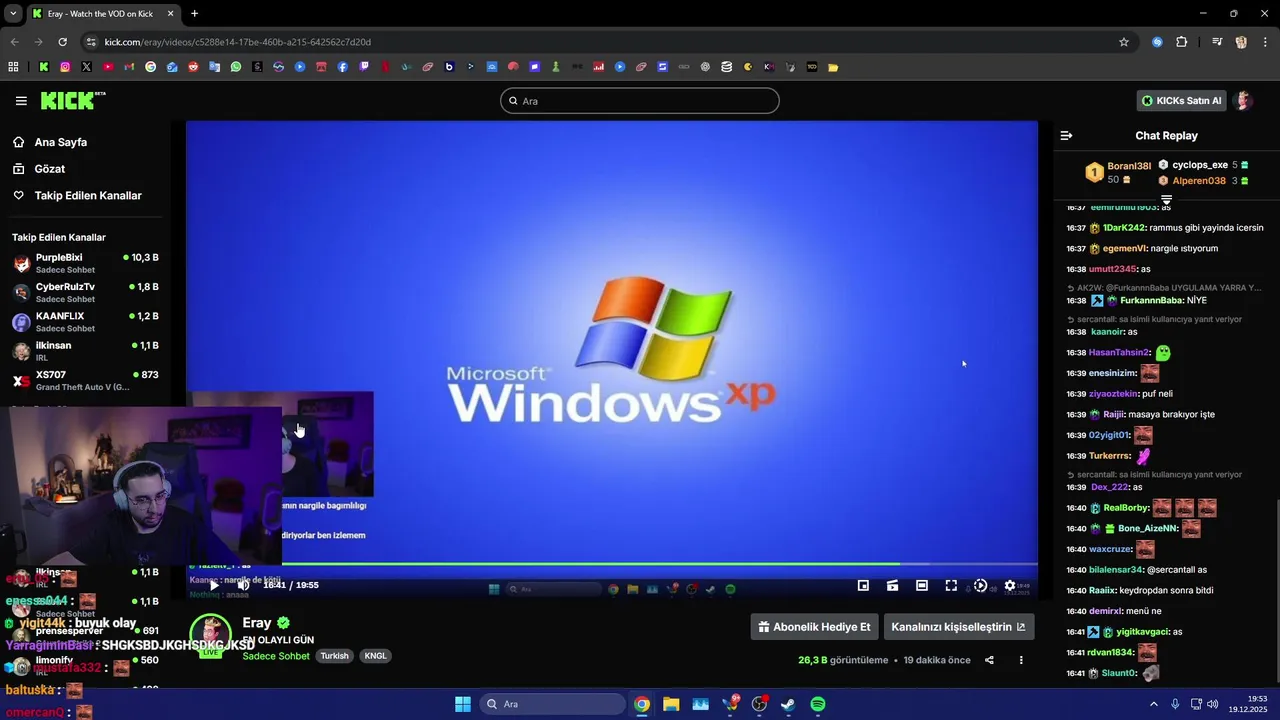Expand the gift leaderboard handle

click(1166, 199)
